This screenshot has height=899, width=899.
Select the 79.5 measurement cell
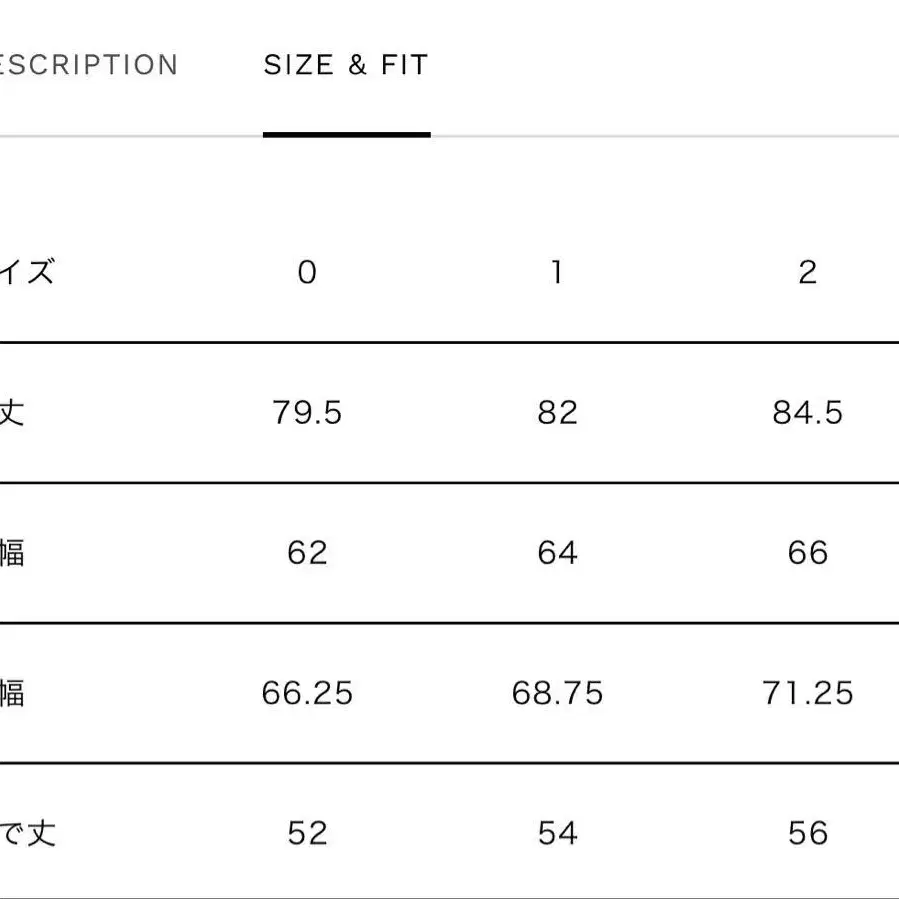tap(307, 413)
